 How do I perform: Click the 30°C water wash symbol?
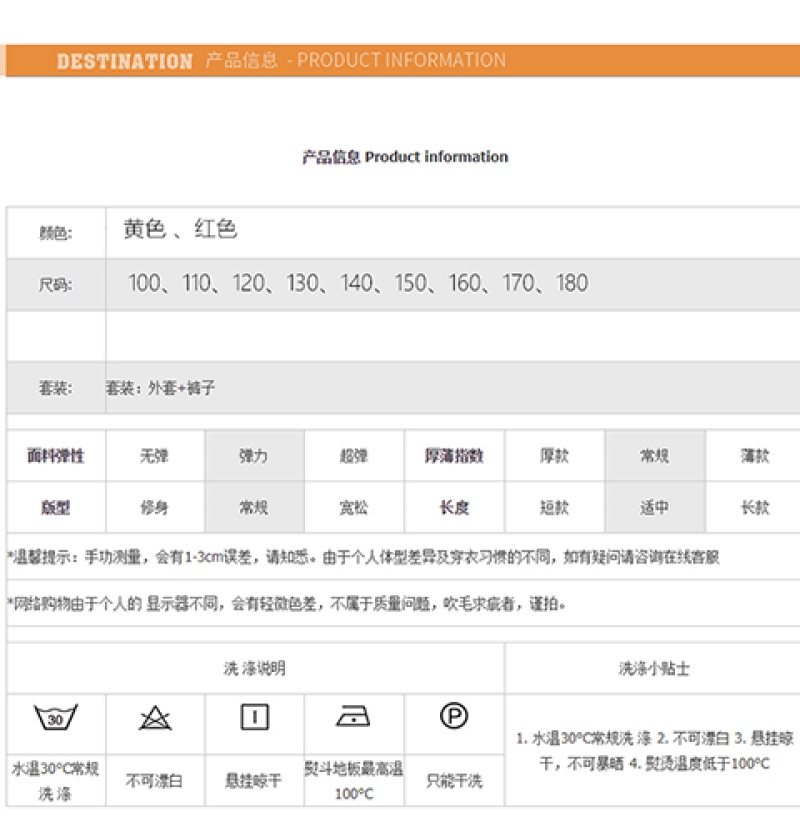click(x=55, y=717)
